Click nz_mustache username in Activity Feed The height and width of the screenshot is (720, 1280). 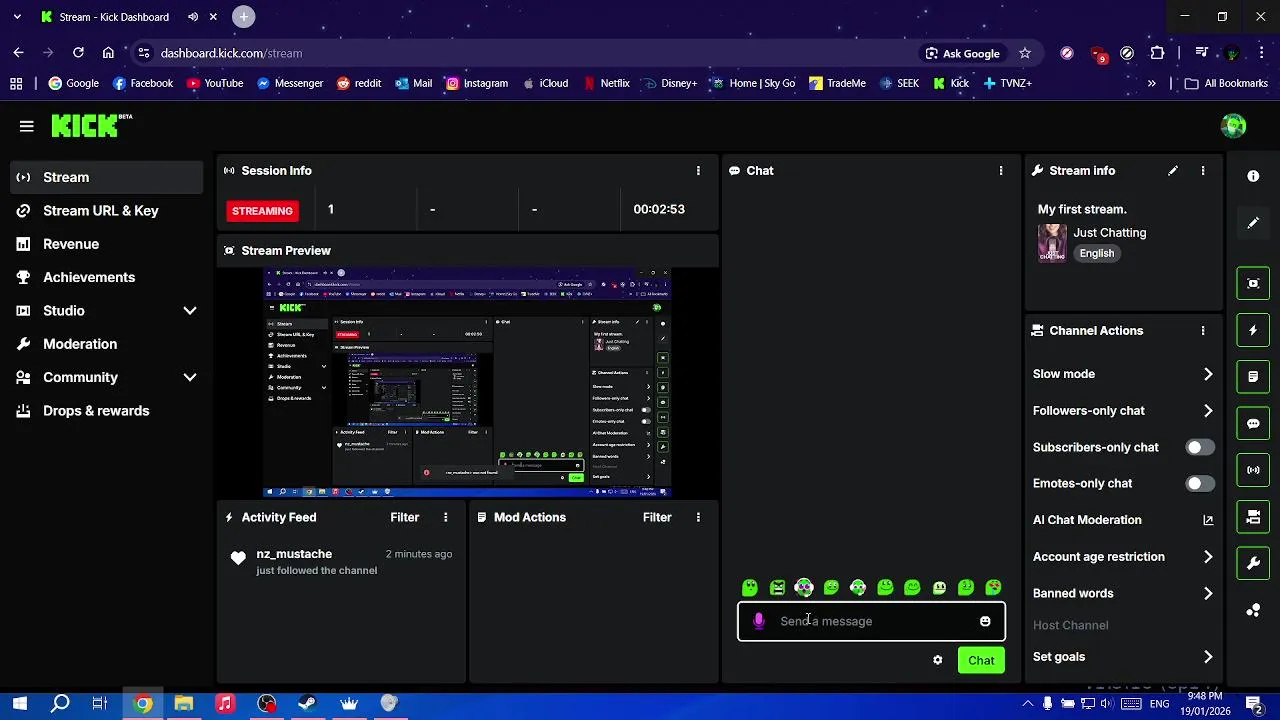294,554
